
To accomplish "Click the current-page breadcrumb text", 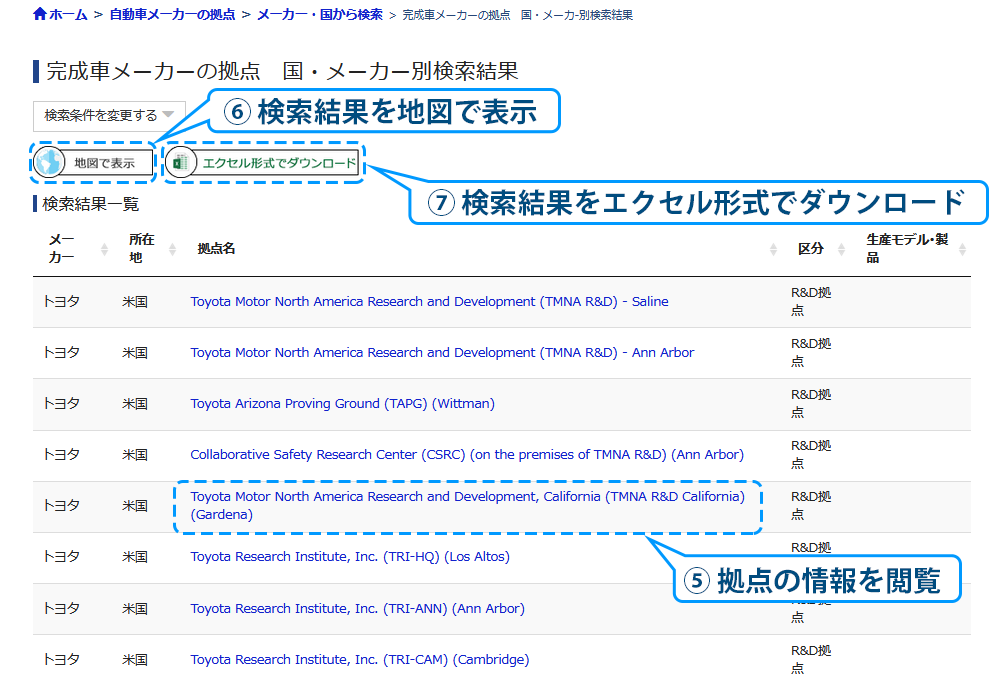I will (x=517, y=15).
